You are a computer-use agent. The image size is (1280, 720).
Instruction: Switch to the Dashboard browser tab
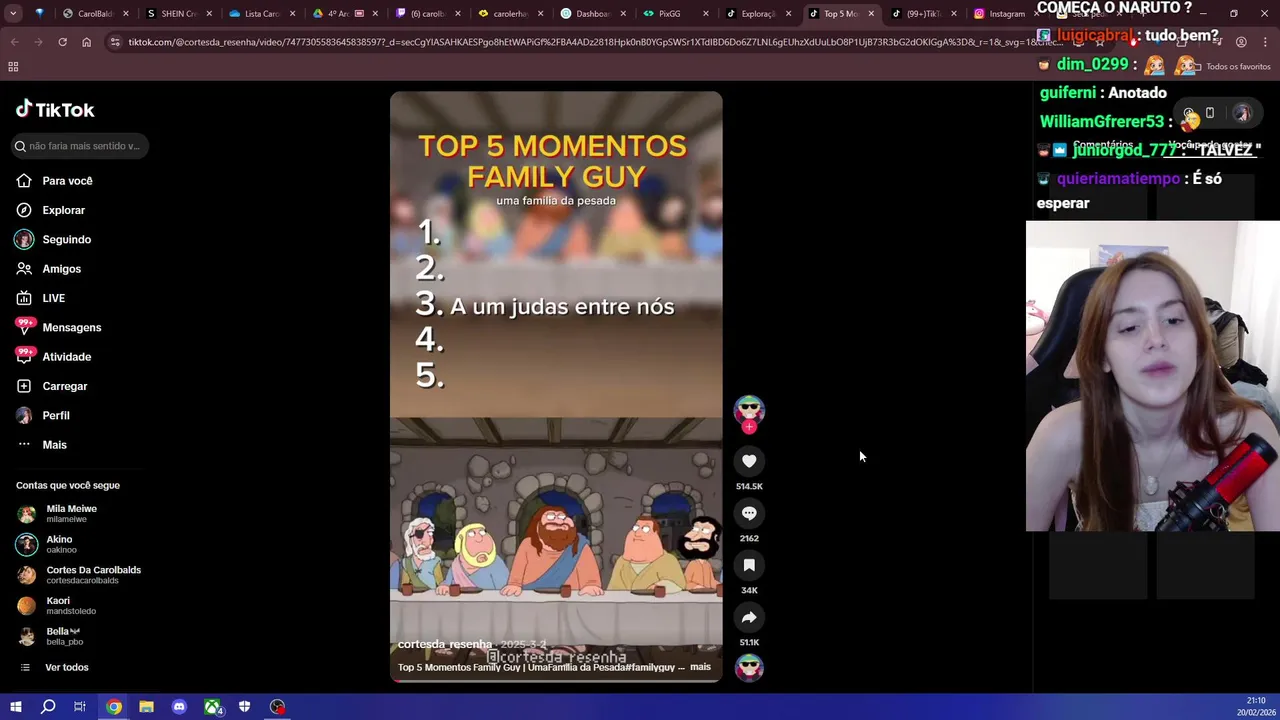coord(592,14)
